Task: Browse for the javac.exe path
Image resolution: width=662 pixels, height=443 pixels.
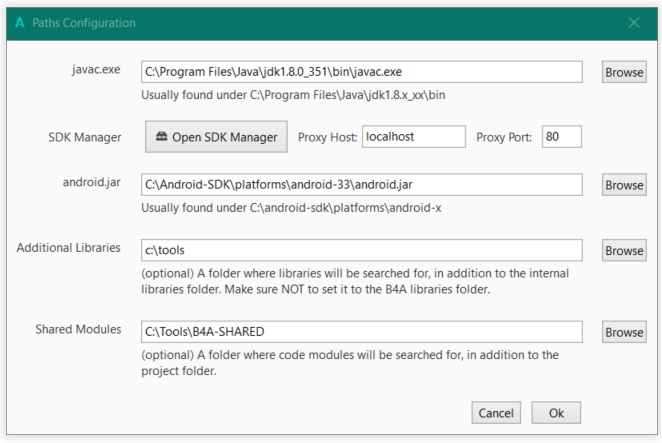Action: pos(624,72)
